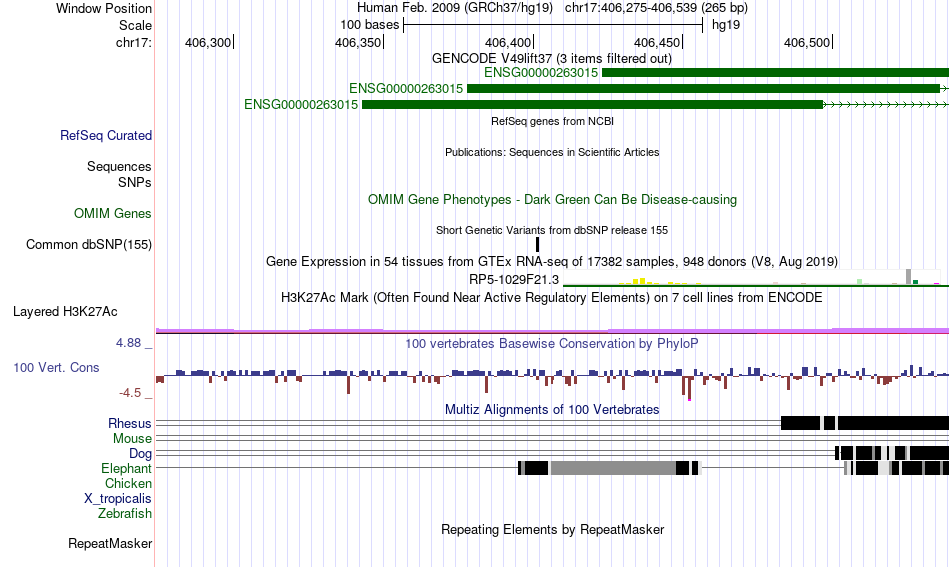Click the 406,400 ruler position
Screen dimensions: 950x567
(508, 42)
